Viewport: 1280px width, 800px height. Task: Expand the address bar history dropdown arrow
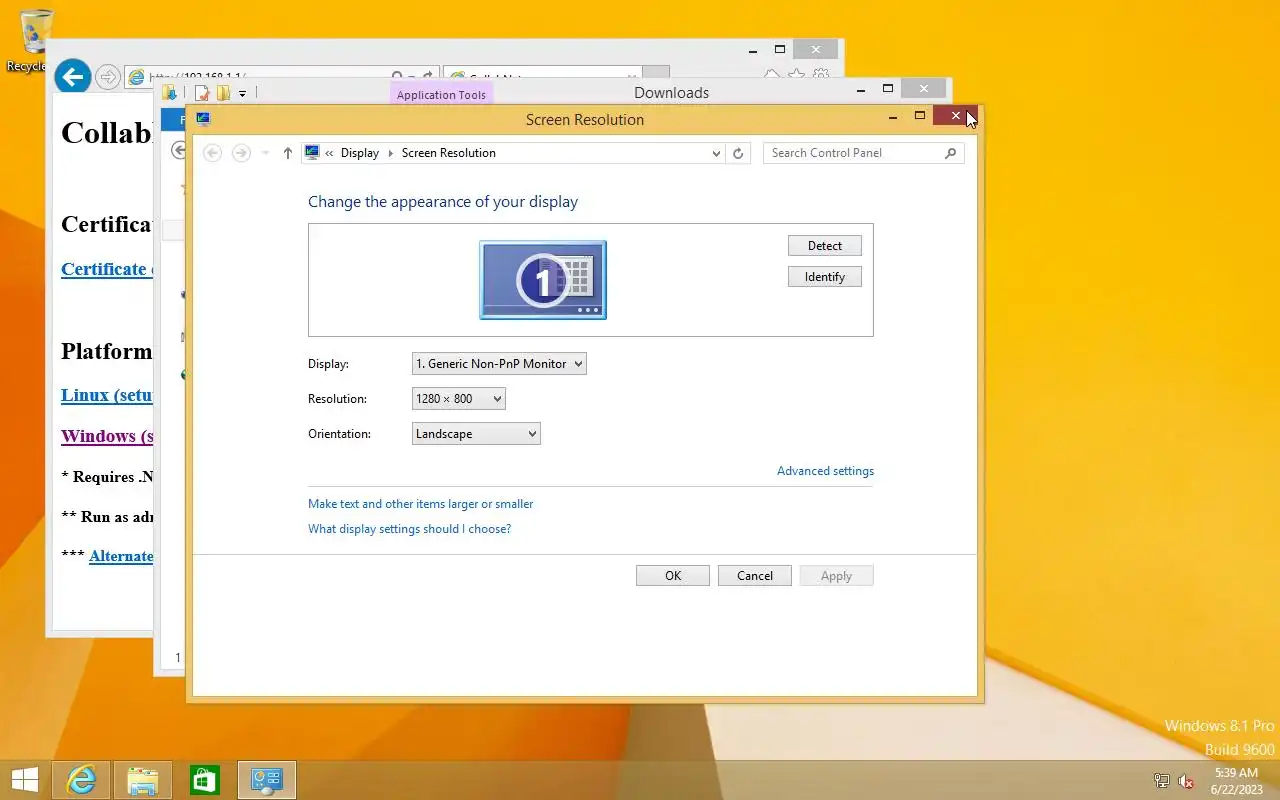point(716,154)
